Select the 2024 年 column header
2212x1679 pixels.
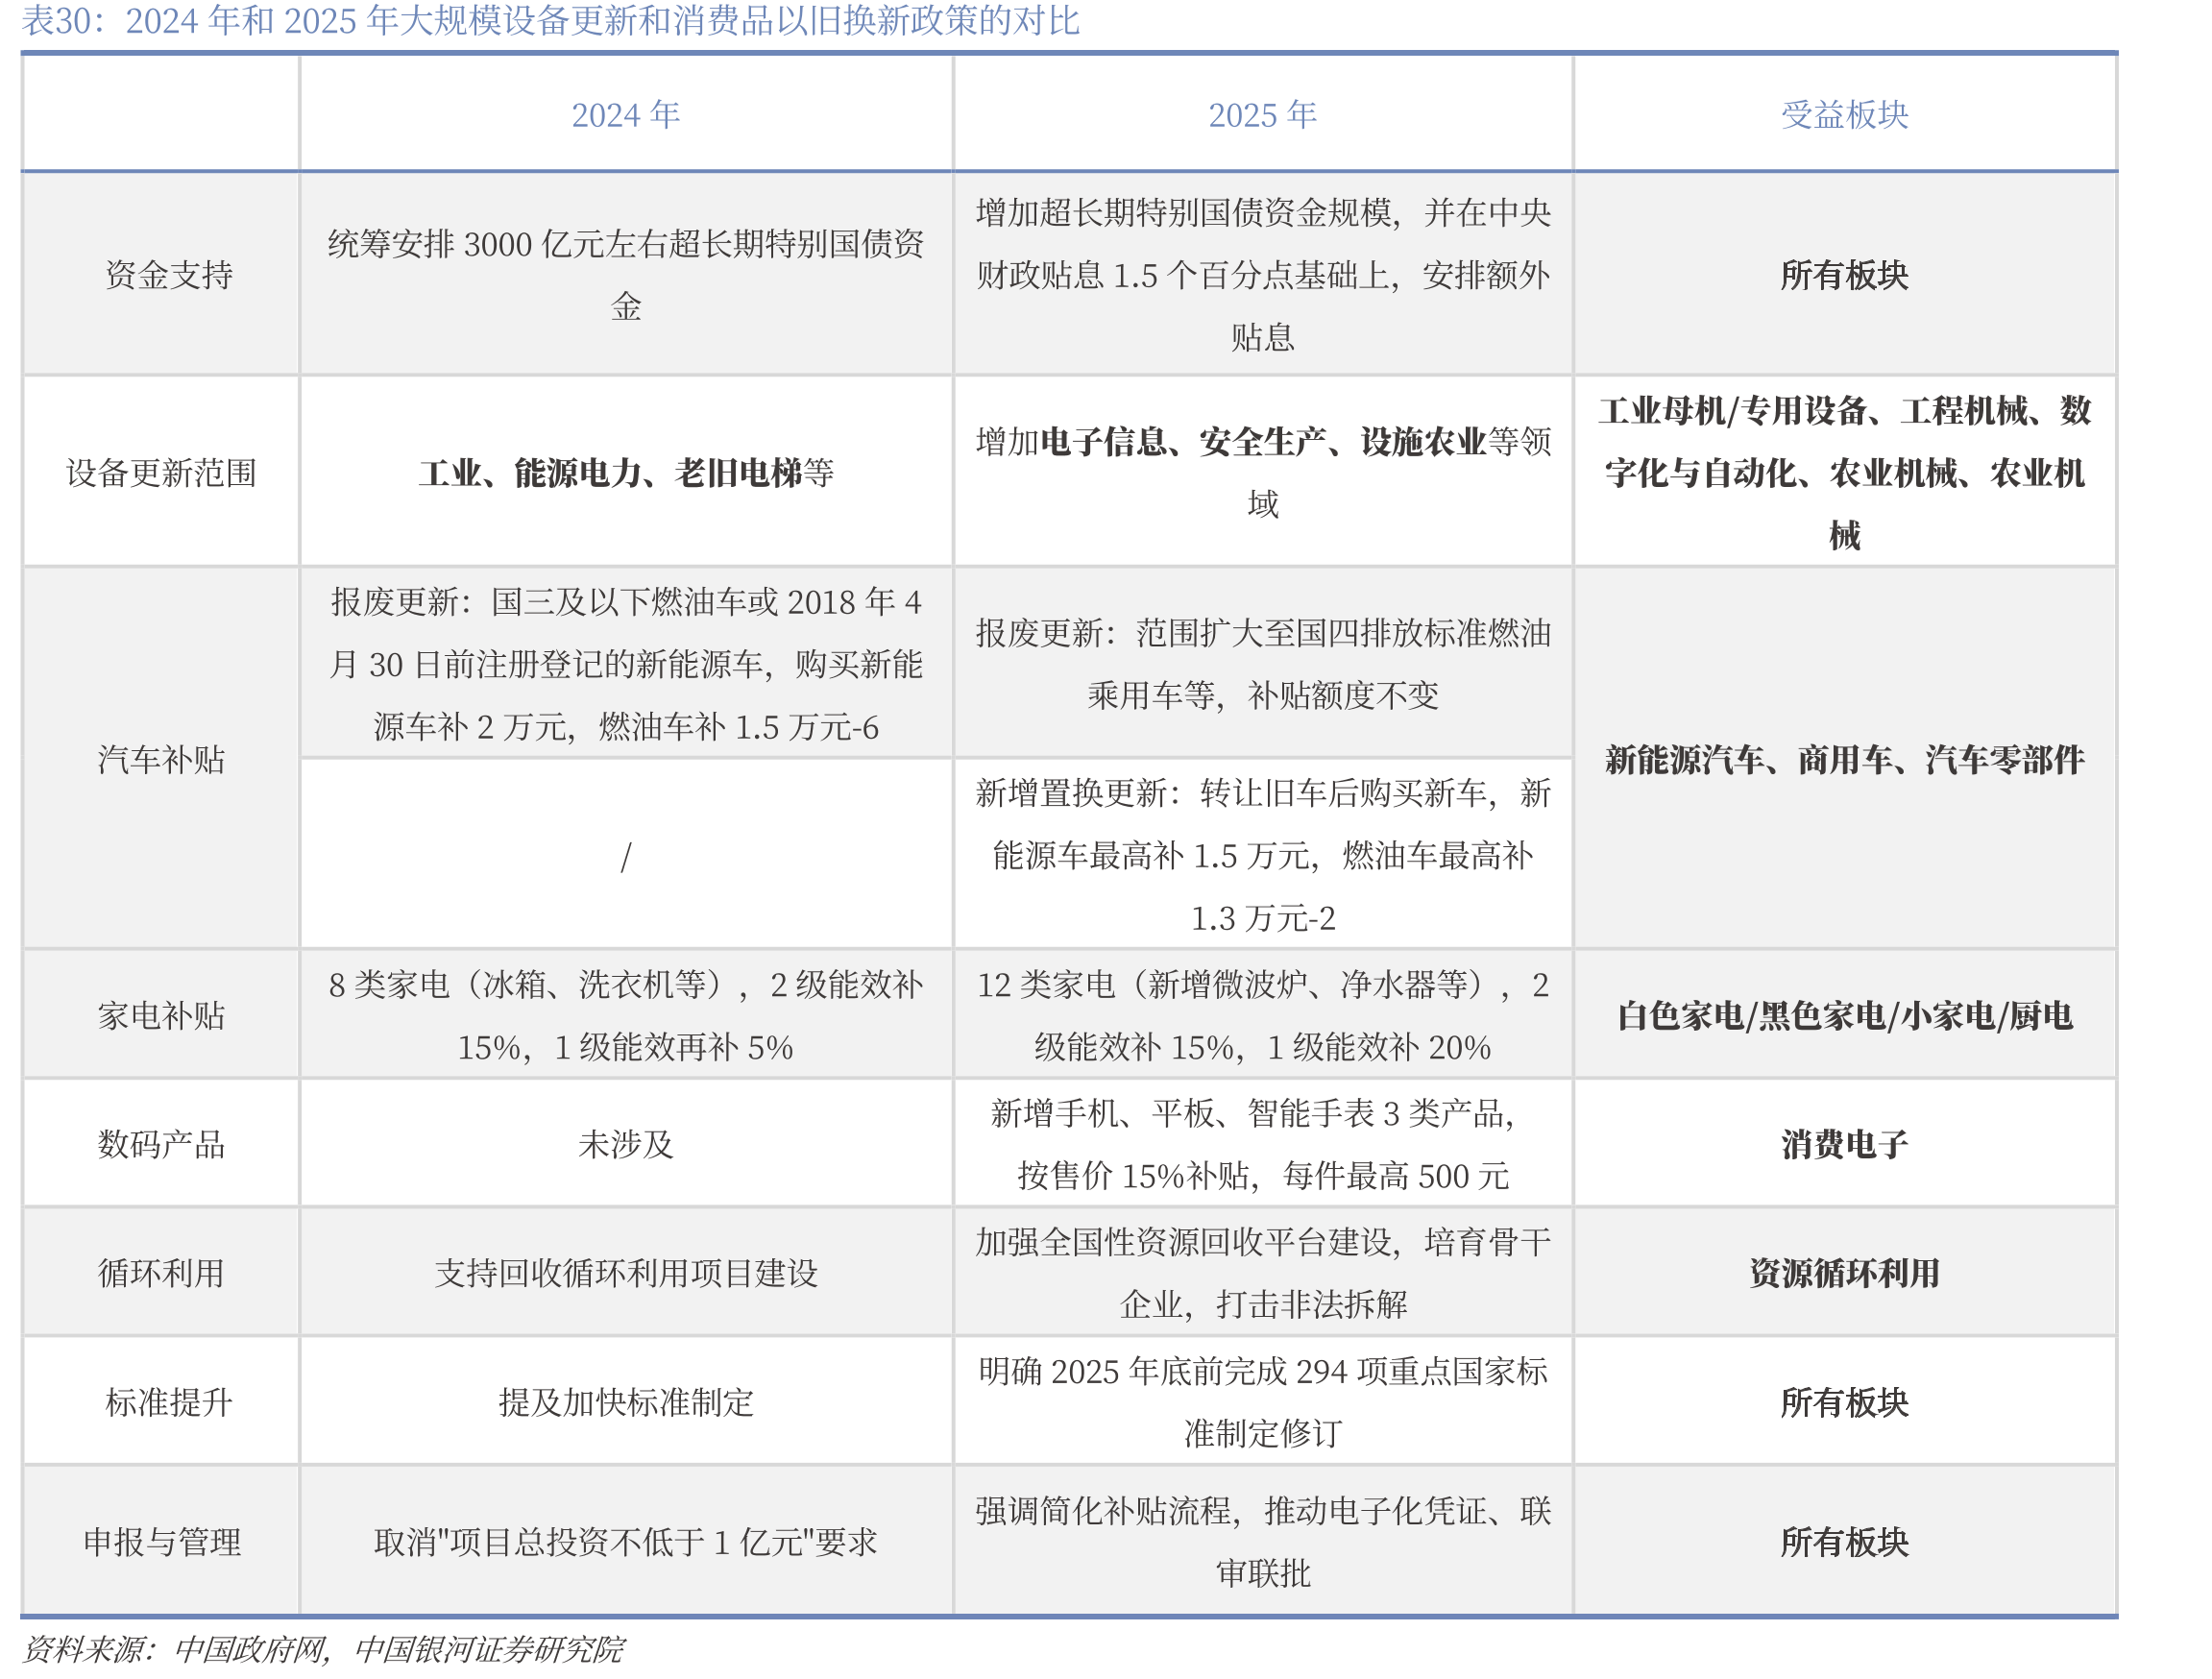pyautogui.click(x=626, y=115)
